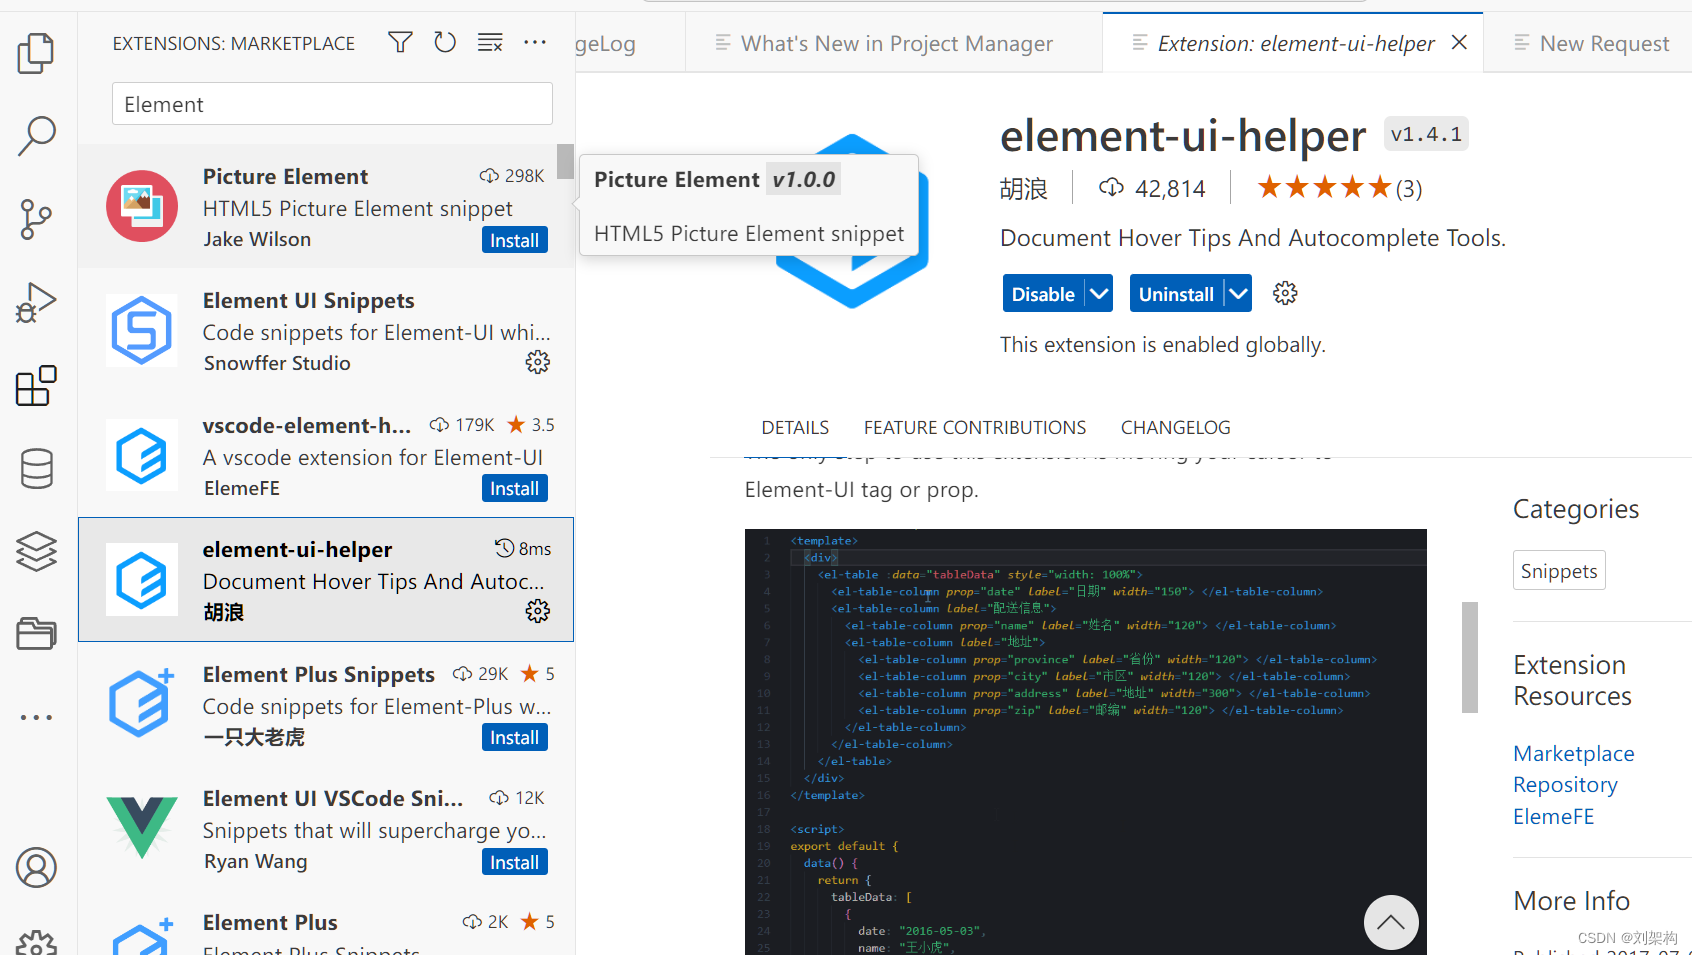
Task: Click the details page scrollbar thumb
Action: pyautogui.click(x=1469, y=657)
